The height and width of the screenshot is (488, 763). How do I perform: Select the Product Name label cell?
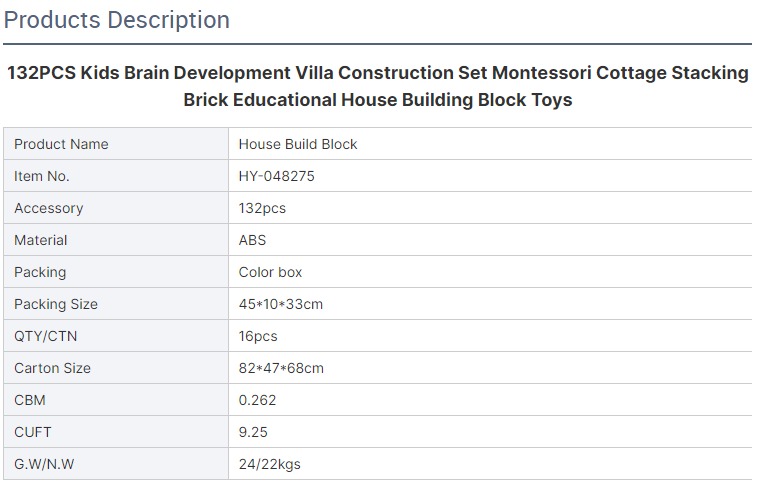(116, 144)
